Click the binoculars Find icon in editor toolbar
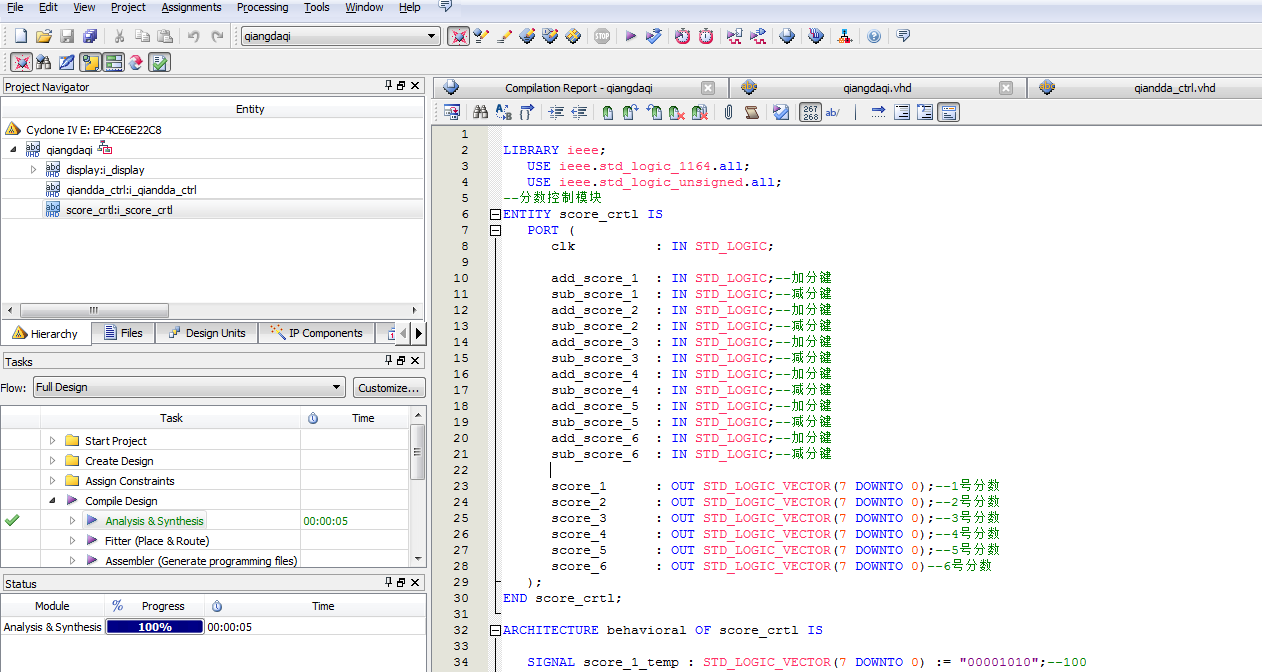1262x672 pixels. [481, 112]
